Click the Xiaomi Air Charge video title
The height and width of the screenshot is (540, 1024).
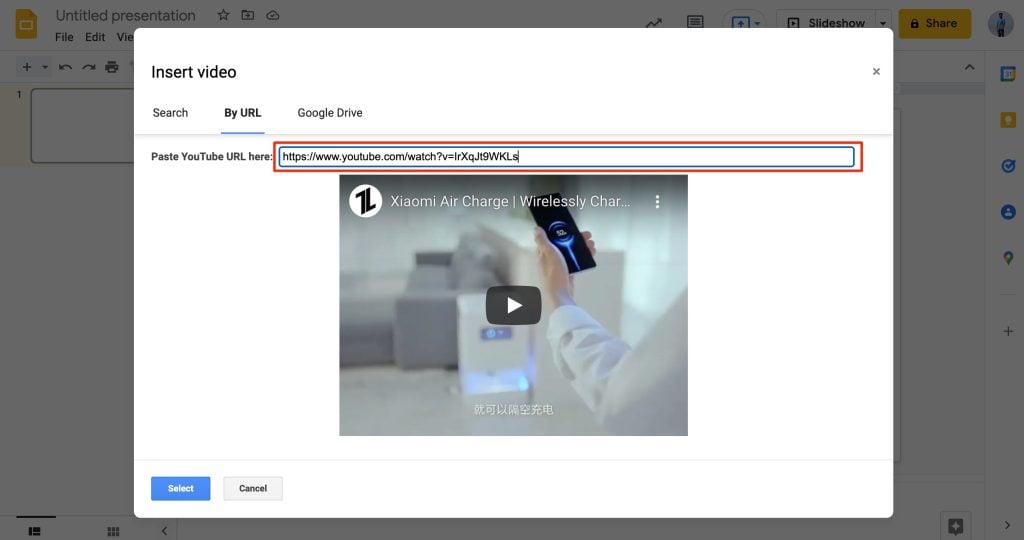click(510, 201)
